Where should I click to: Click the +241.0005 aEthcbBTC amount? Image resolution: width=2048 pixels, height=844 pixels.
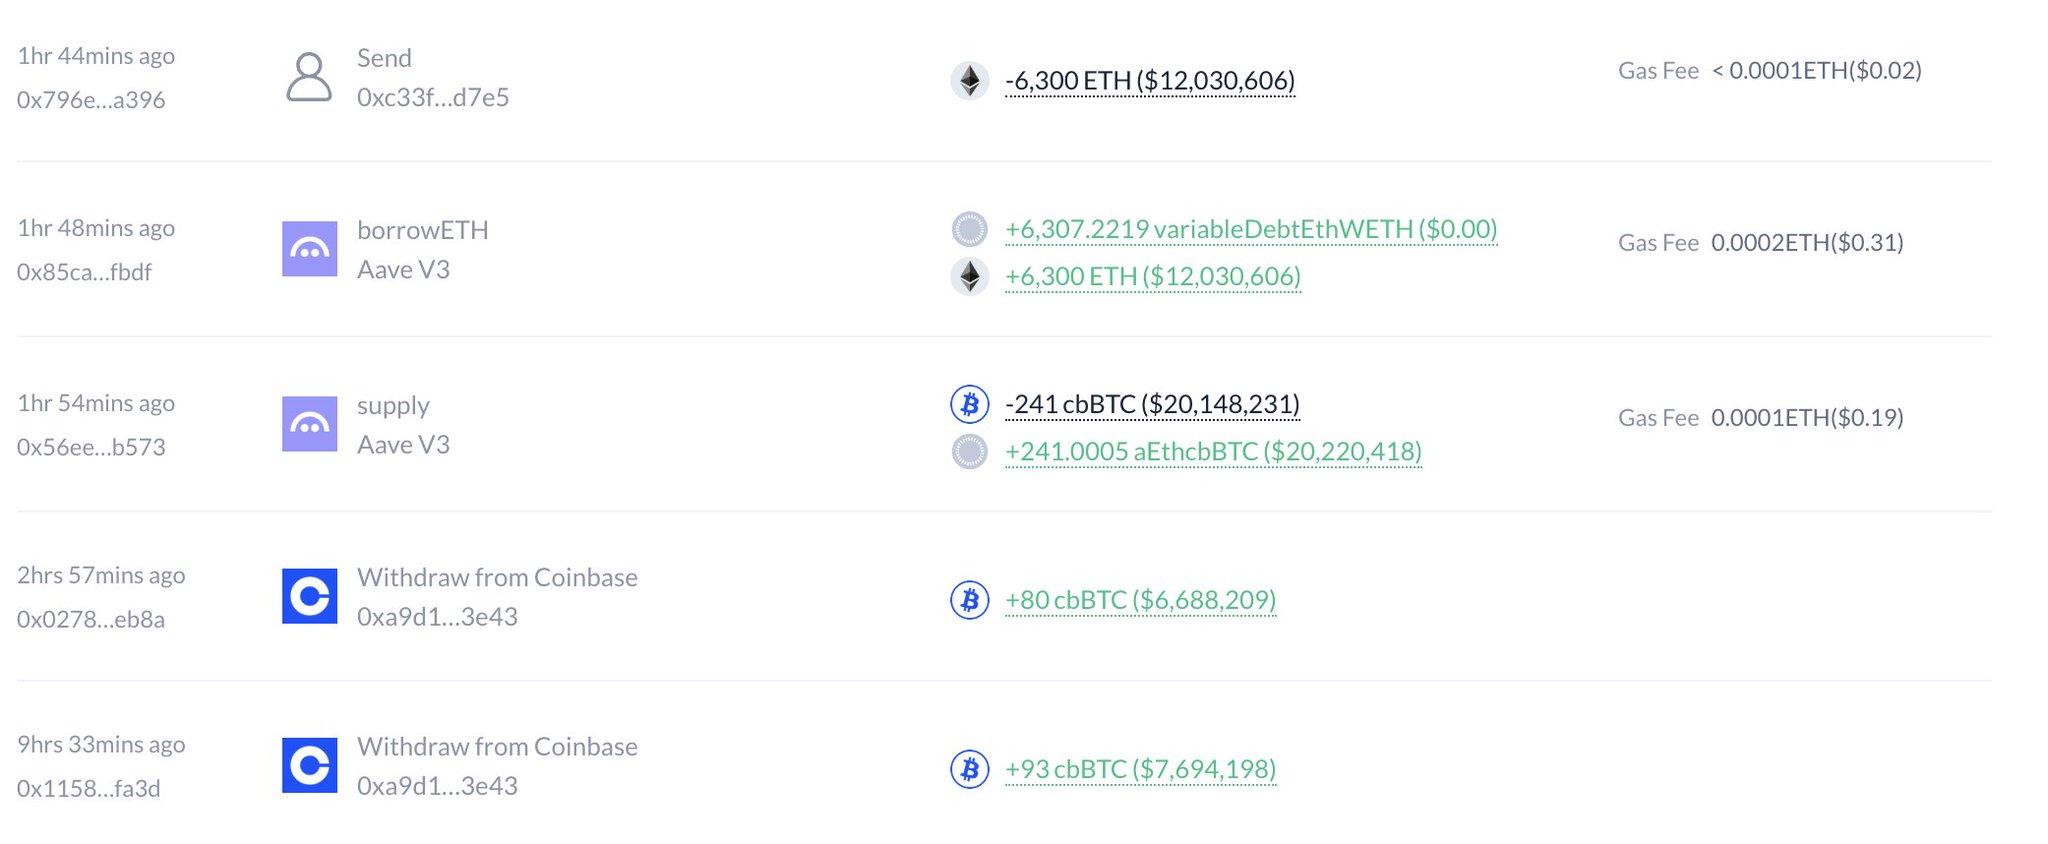tap(1213, 452)
